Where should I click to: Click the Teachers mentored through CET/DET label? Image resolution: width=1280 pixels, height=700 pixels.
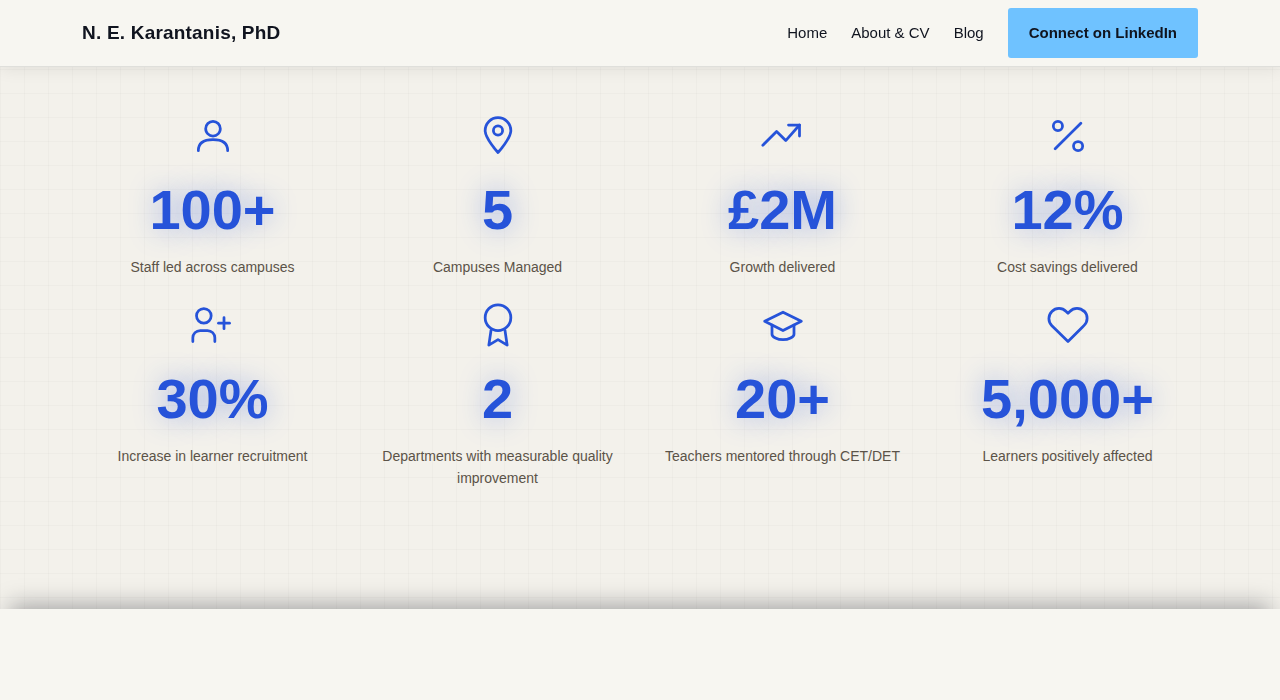[x=782, y=456]
